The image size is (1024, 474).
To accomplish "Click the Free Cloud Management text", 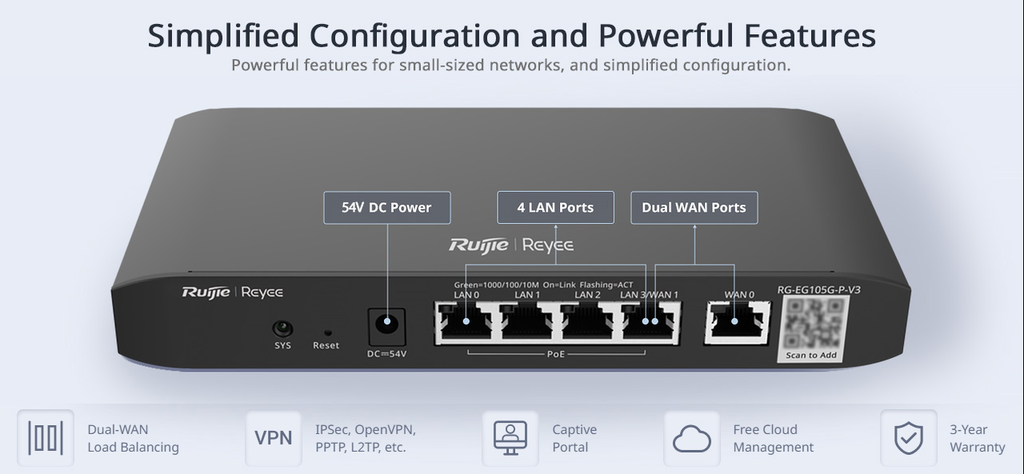I will point(773,438).
